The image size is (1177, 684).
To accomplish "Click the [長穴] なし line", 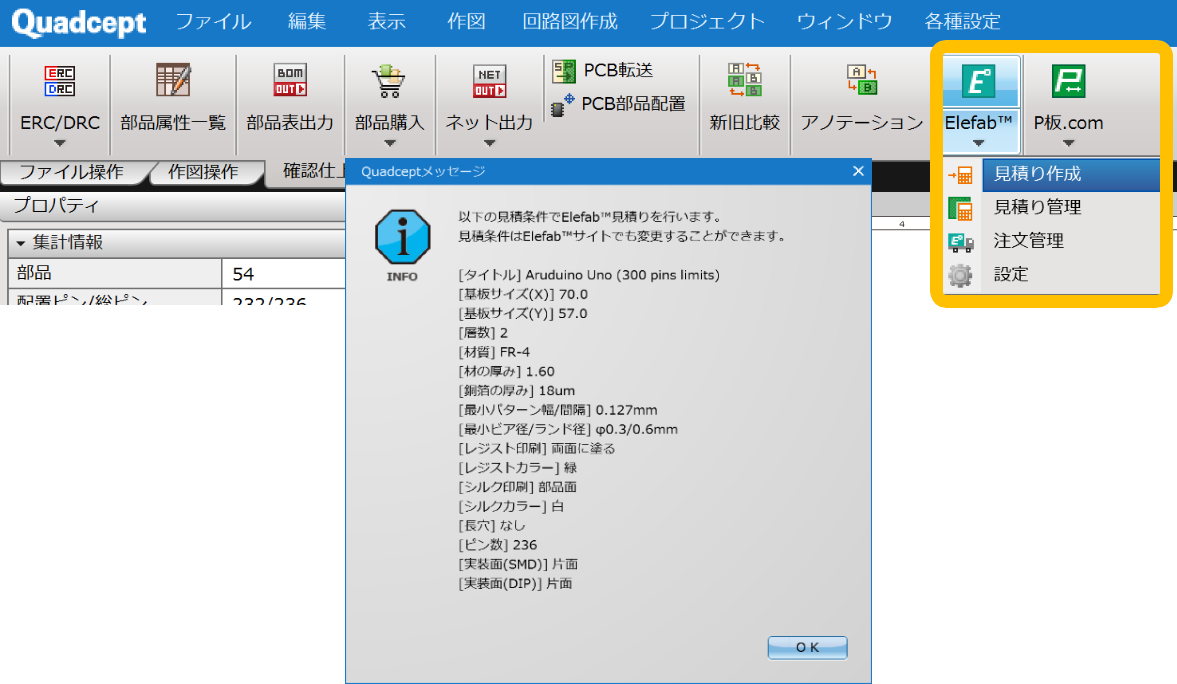I will click(x=492, y=526).
